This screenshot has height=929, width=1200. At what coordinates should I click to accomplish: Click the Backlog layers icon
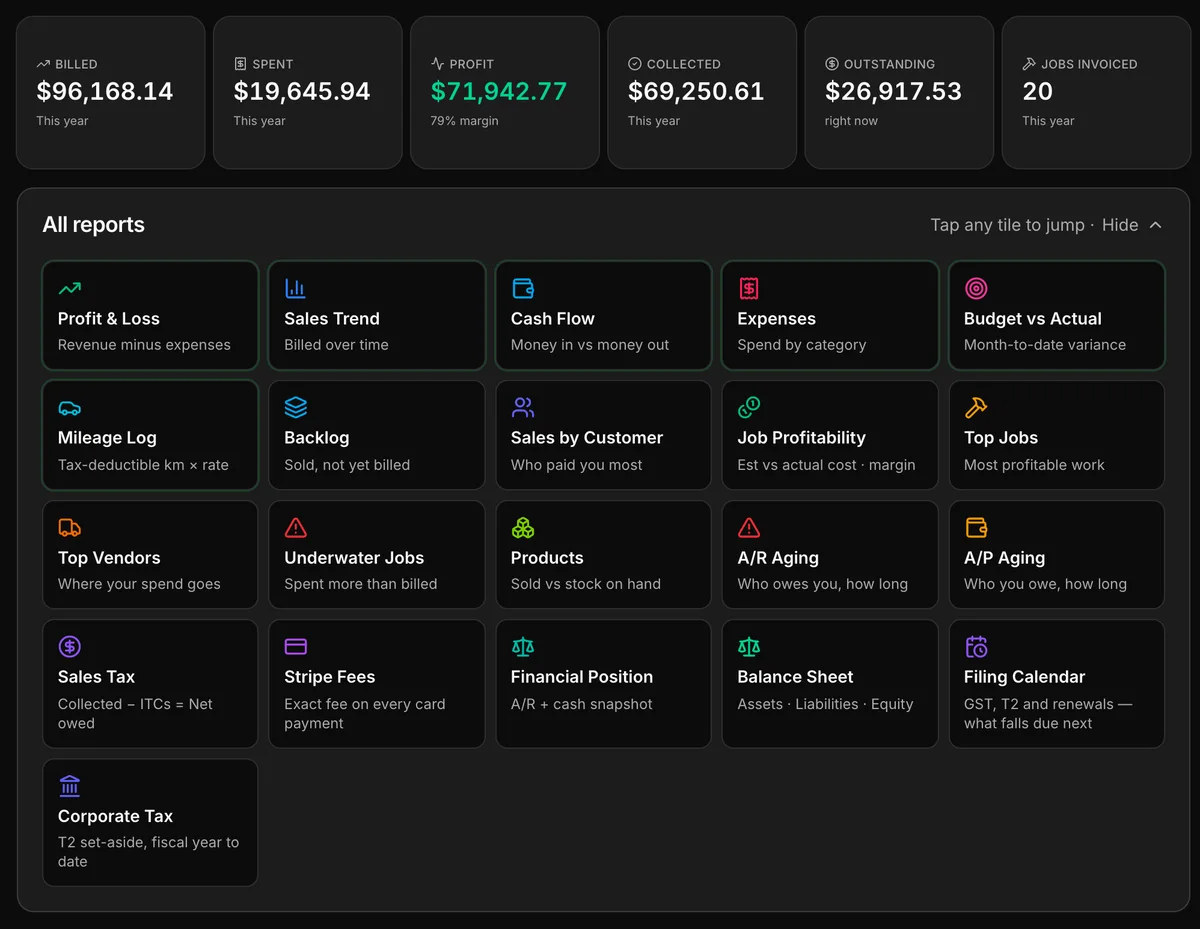pyautogui.click(x=296, y=408)
